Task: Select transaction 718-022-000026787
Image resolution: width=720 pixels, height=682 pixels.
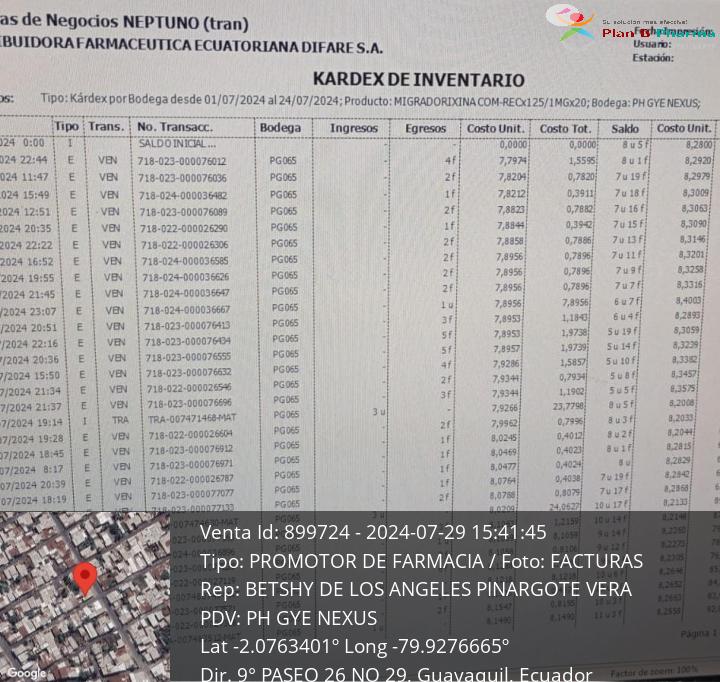Action: (x=192, y=479)
